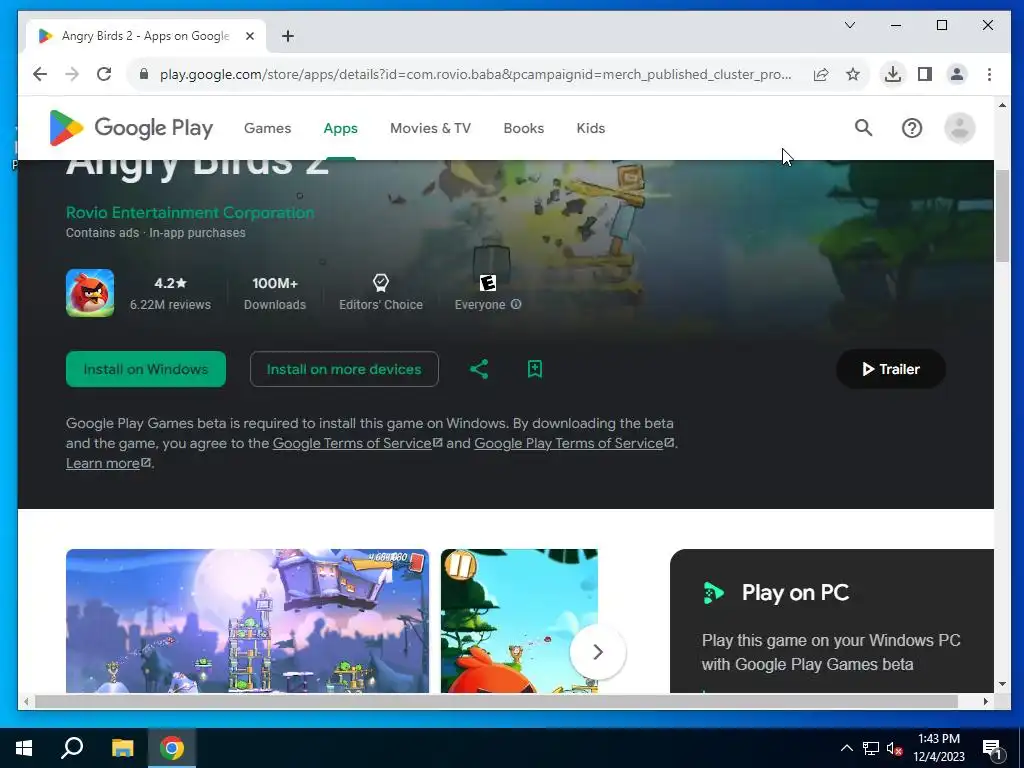Show hidden system tray icons
The image size is (1024, 768).
click(846, 748)
